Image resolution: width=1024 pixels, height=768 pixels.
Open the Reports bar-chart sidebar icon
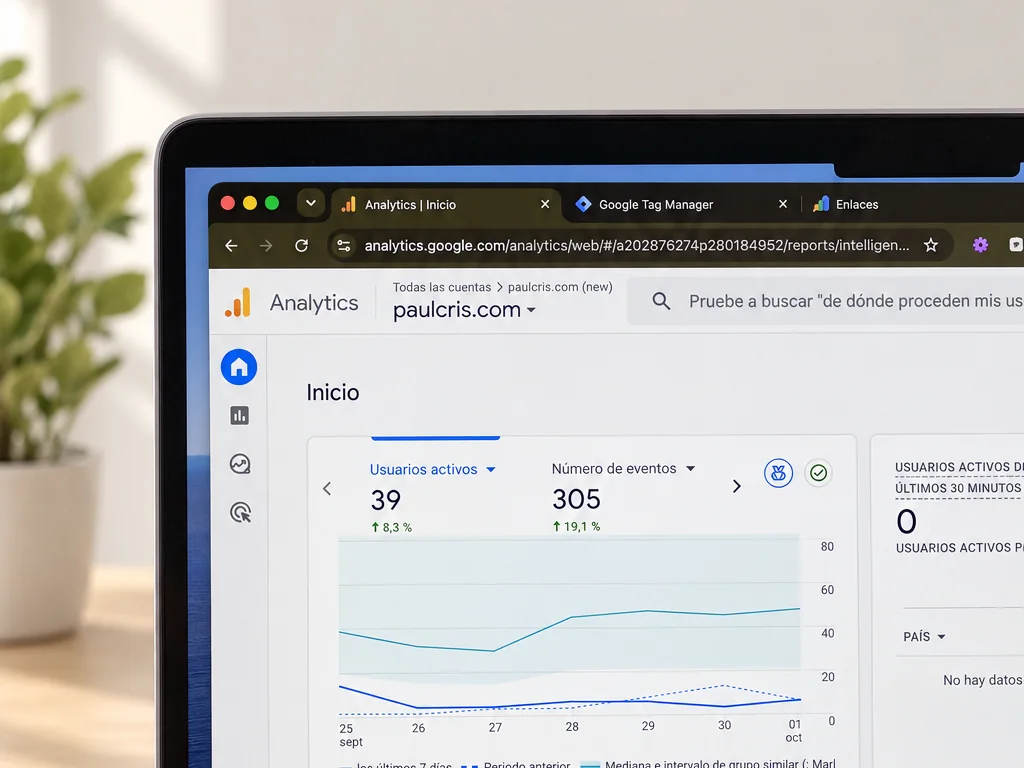[240, 415]
